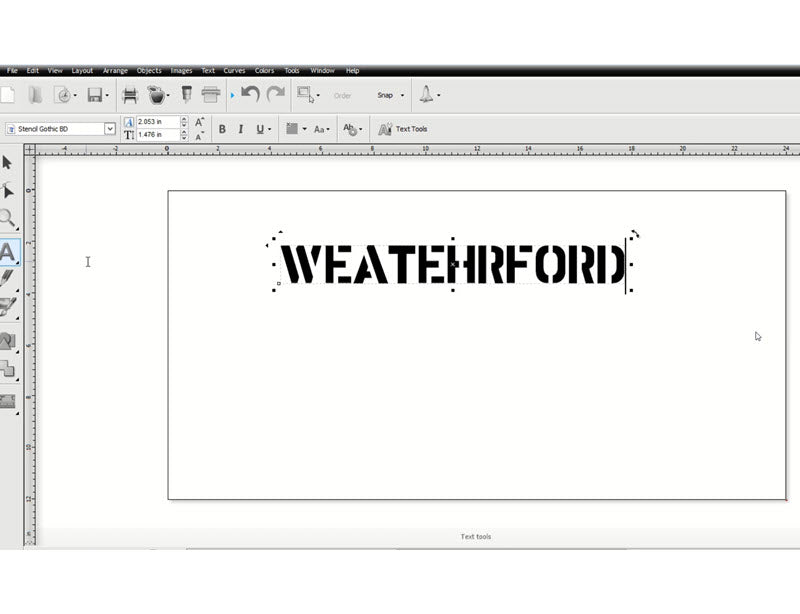The image size is (800, 614).
Task: Select the Node edit tool
Action: [x=8, y=190]
